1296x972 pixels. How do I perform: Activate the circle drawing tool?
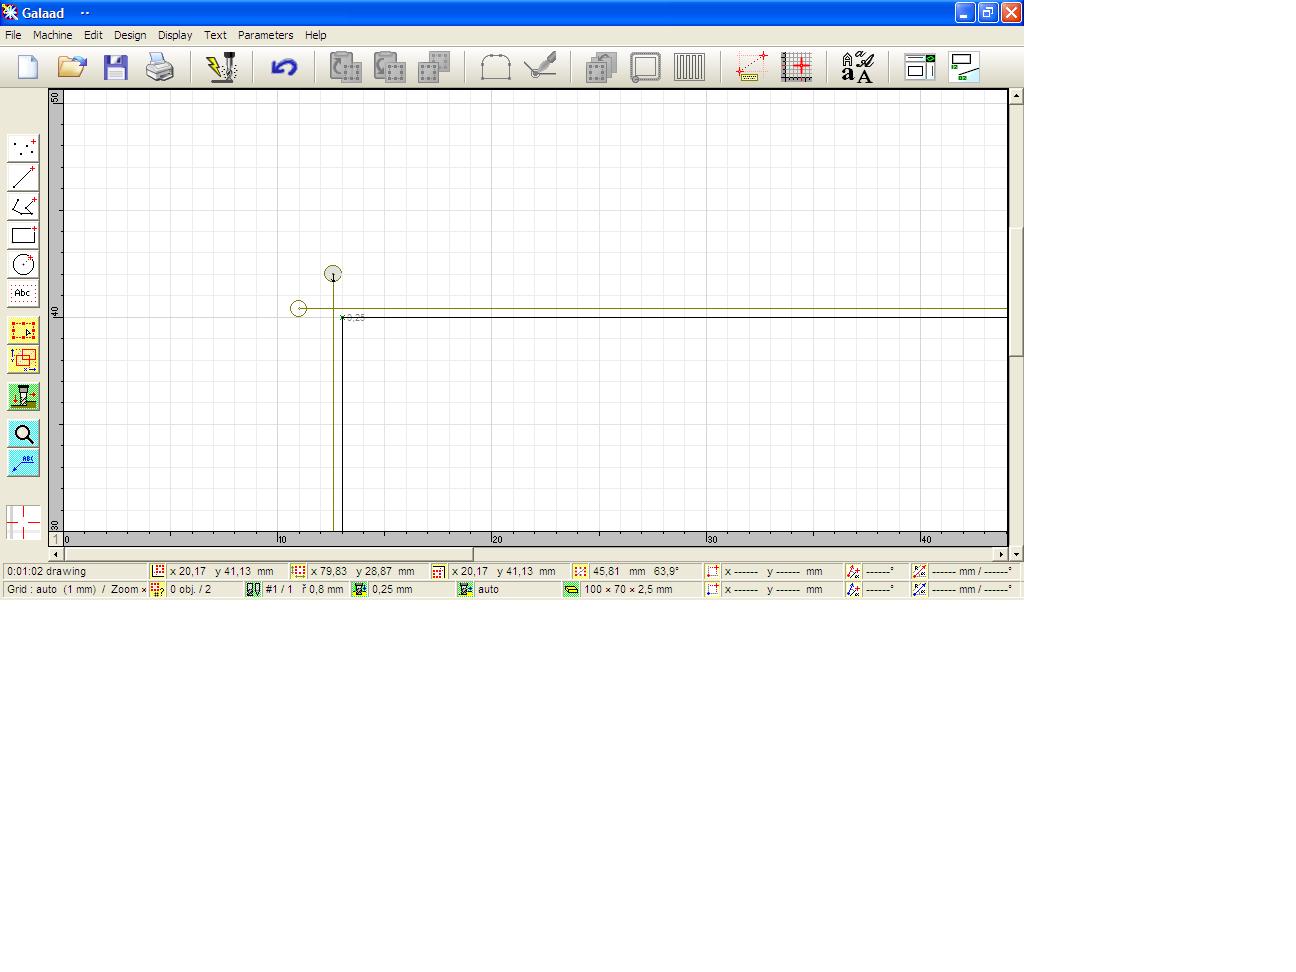(23, 265)
